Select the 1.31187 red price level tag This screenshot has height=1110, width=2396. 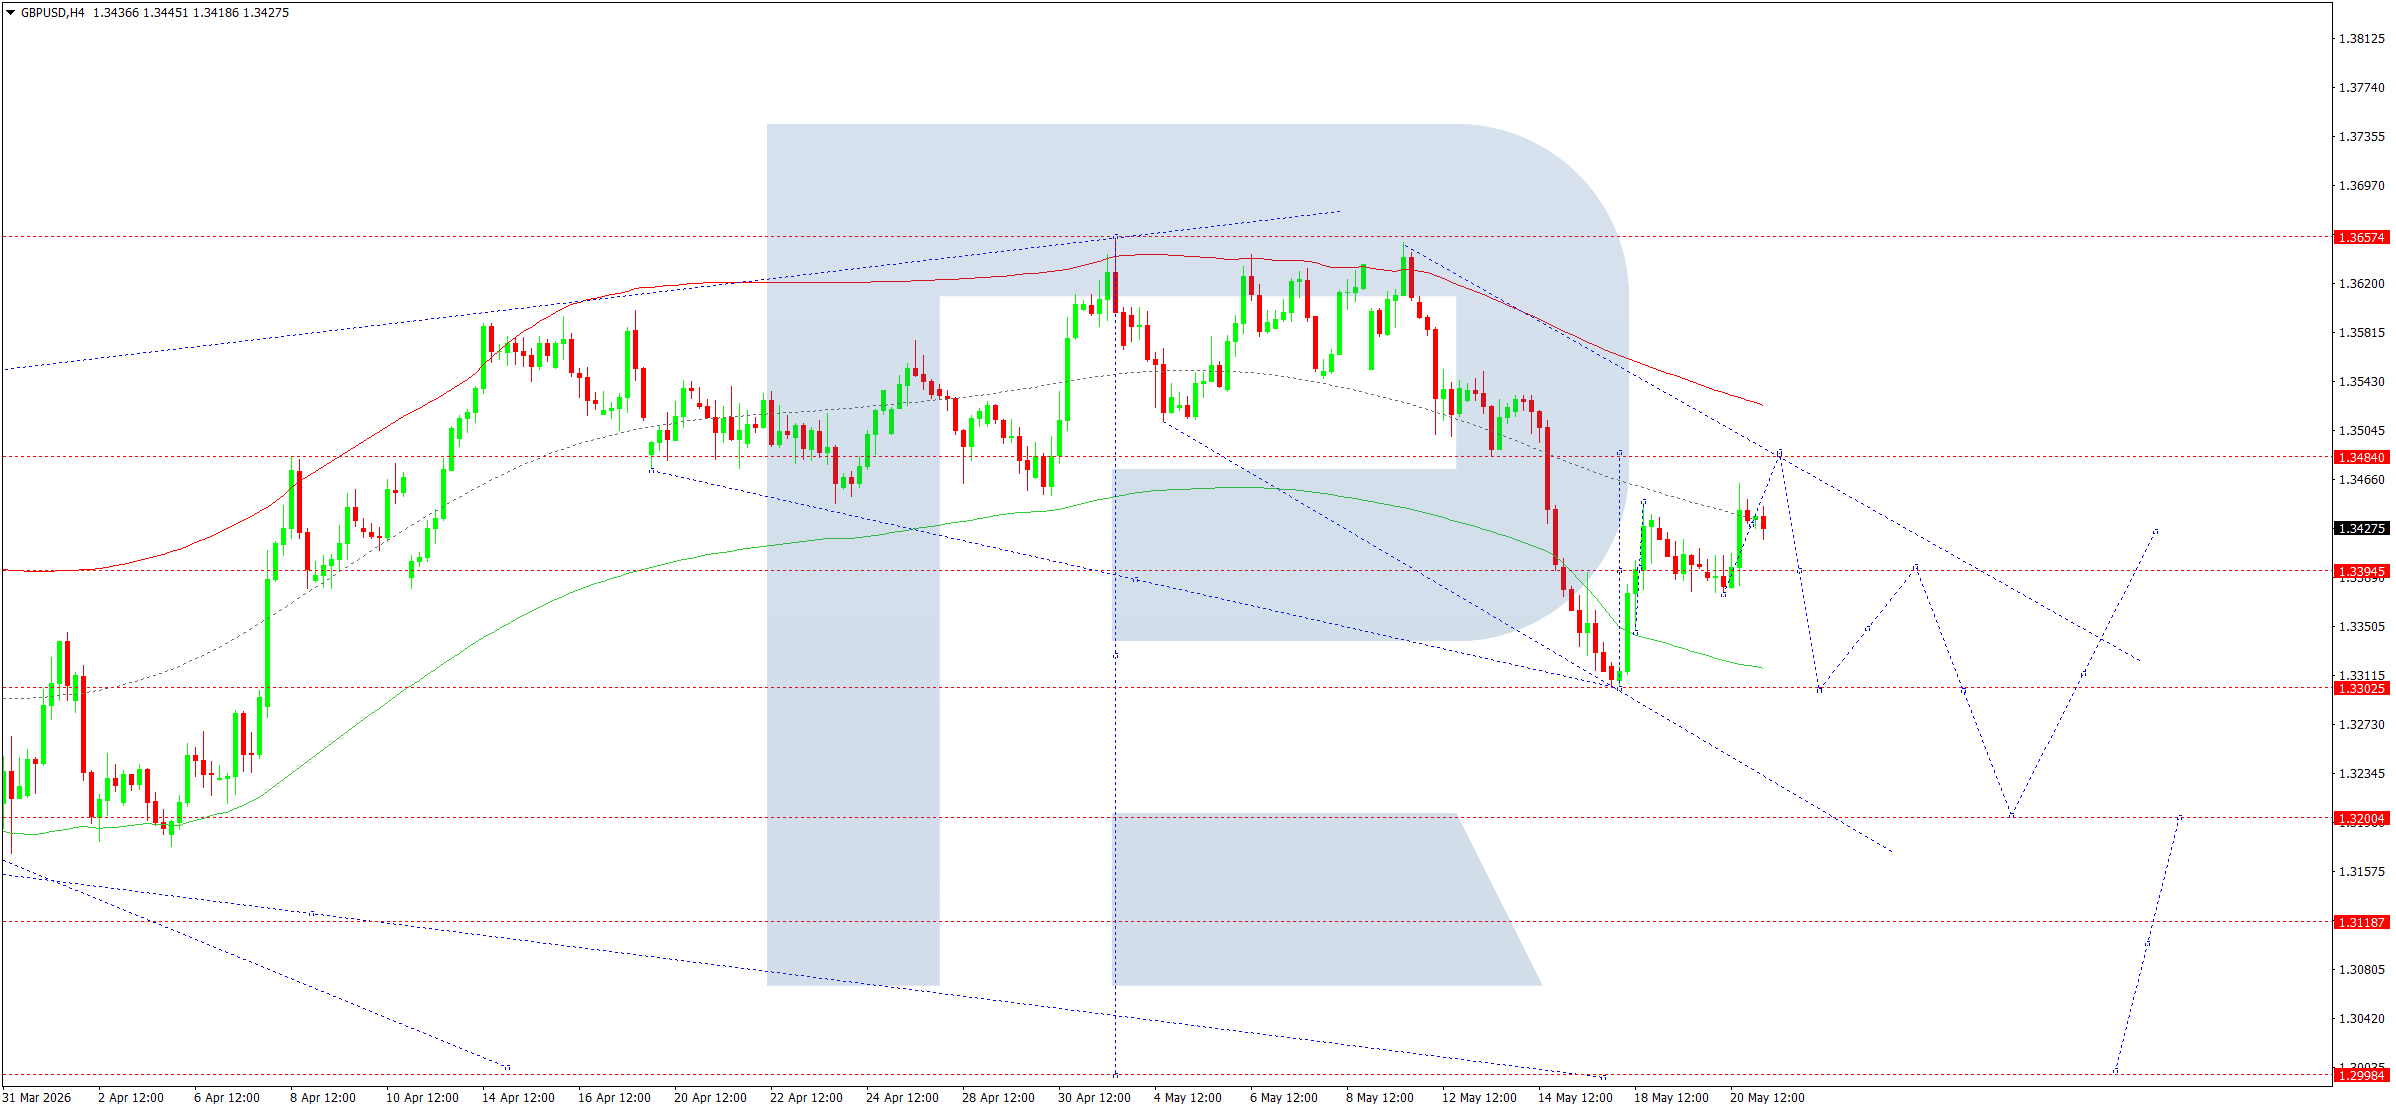(2361, 922)
